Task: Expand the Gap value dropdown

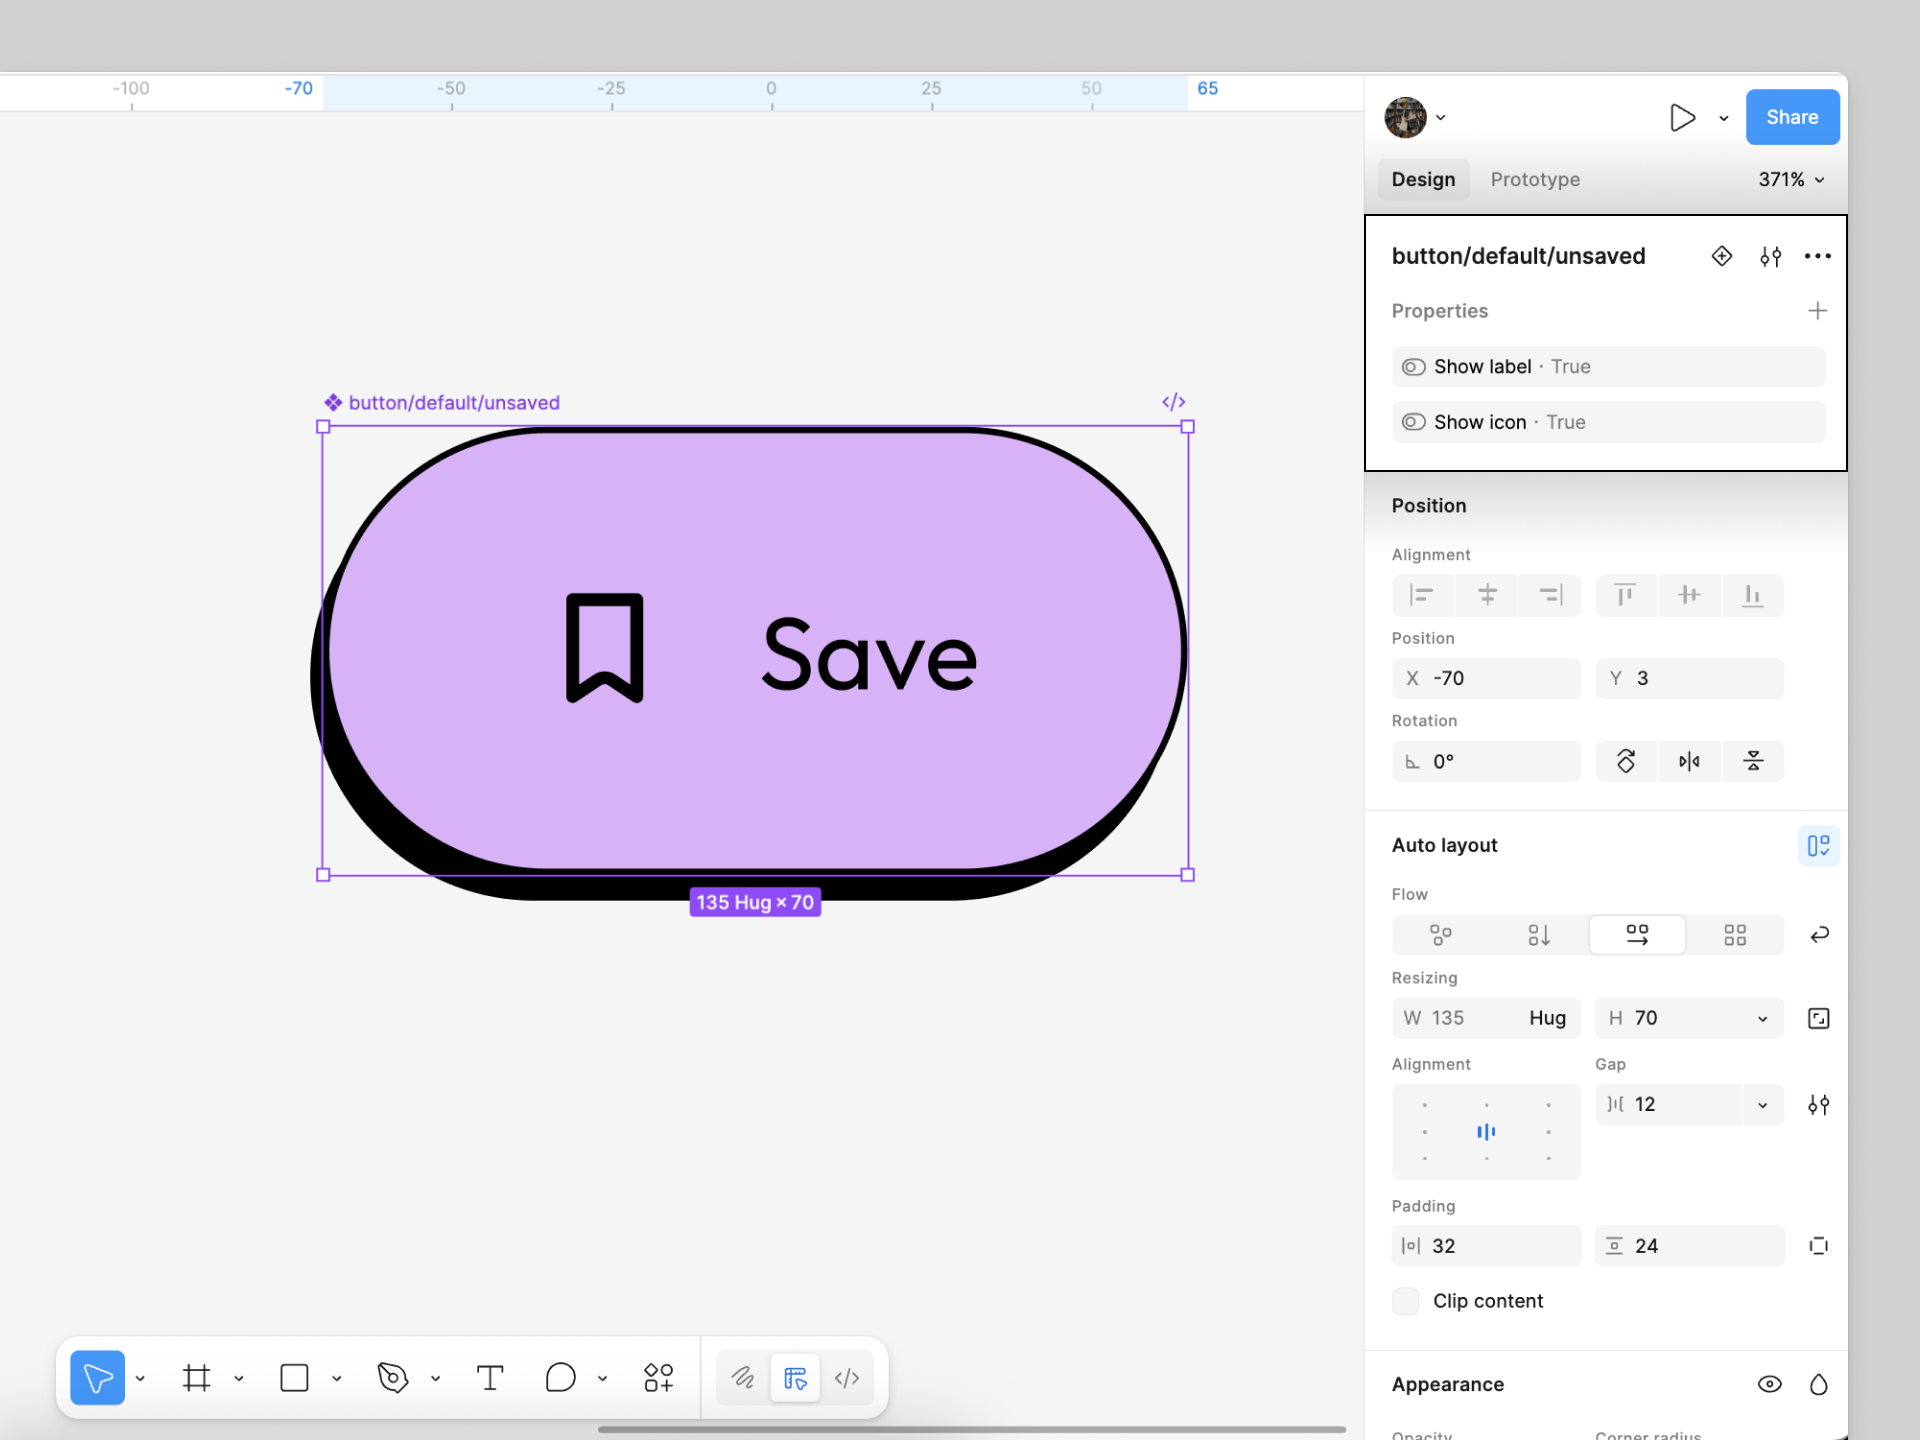Action: coord(1763,1105)
